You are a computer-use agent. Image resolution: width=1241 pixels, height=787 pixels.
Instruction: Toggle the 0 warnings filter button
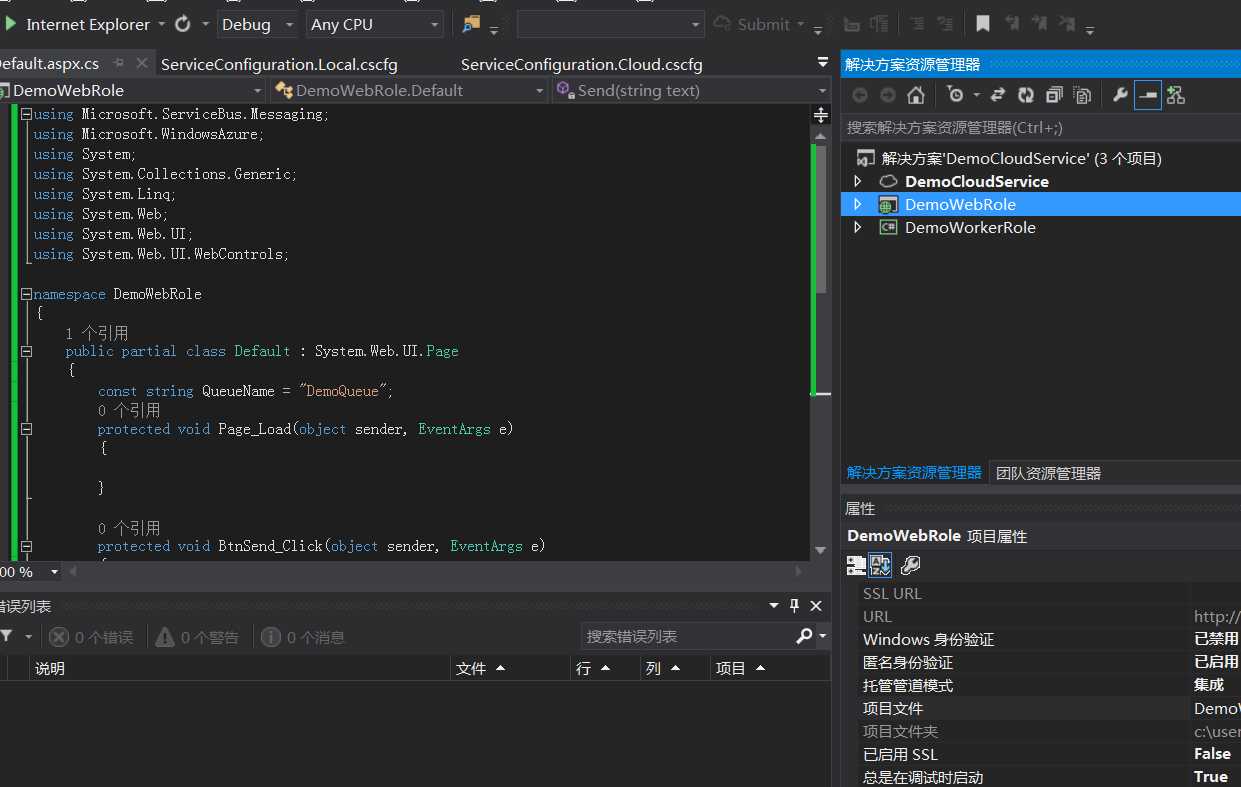point(197,637)
